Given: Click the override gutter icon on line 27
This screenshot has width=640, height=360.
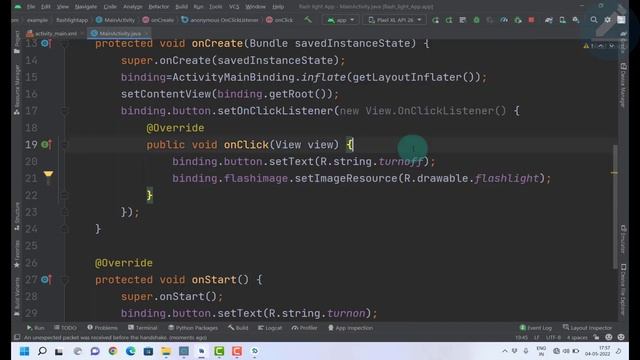Looking at the screenshot, I should pyautogui.click(x=46, y=279).
